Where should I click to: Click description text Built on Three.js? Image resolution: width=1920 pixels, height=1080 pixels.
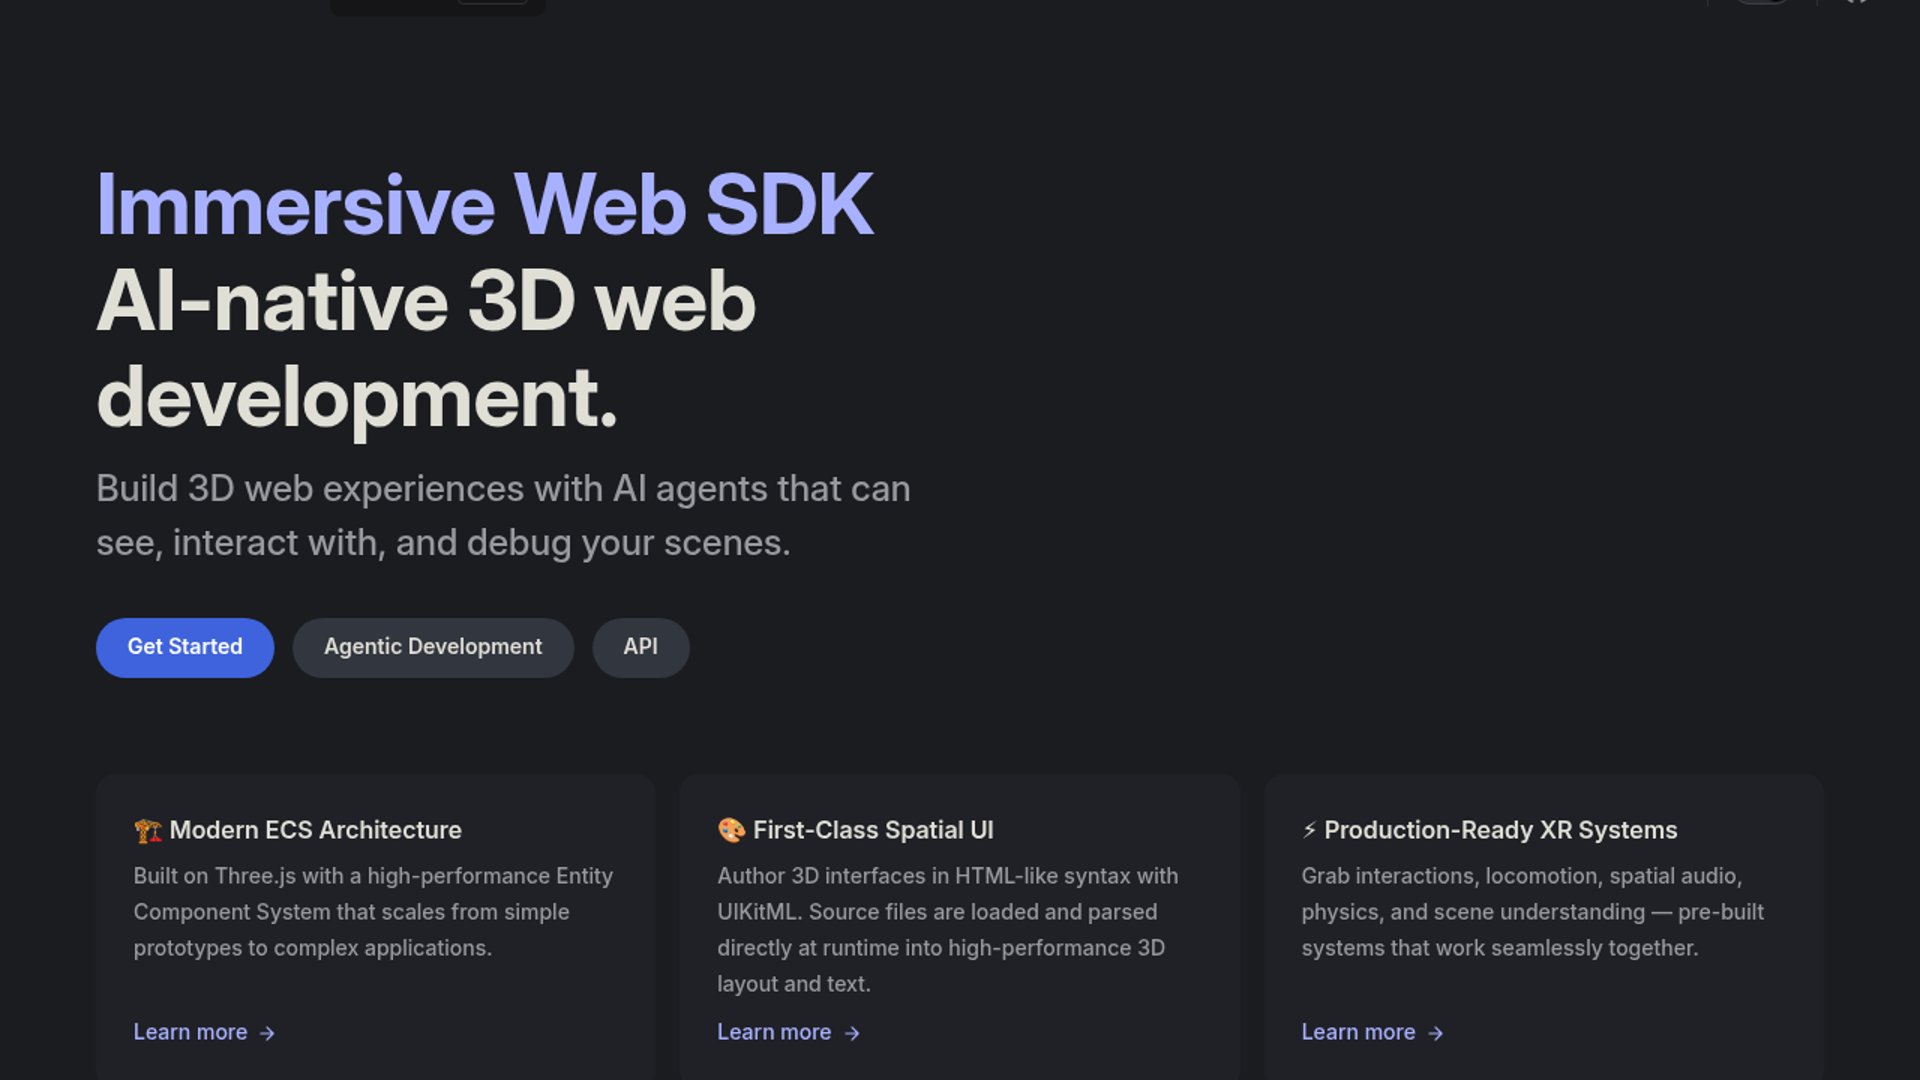pos(373,912)
